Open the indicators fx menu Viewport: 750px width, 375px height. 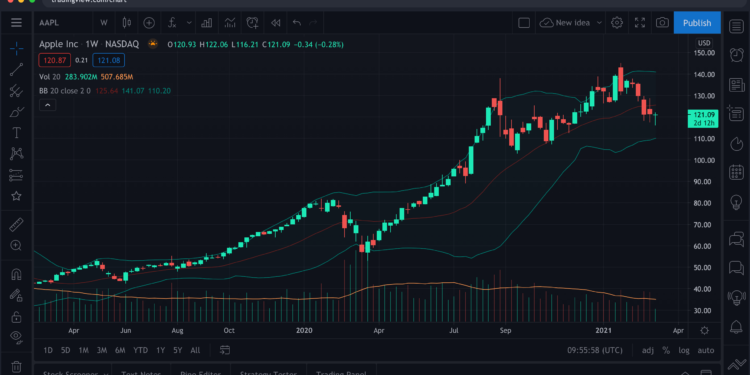click(x=172, y=22)
